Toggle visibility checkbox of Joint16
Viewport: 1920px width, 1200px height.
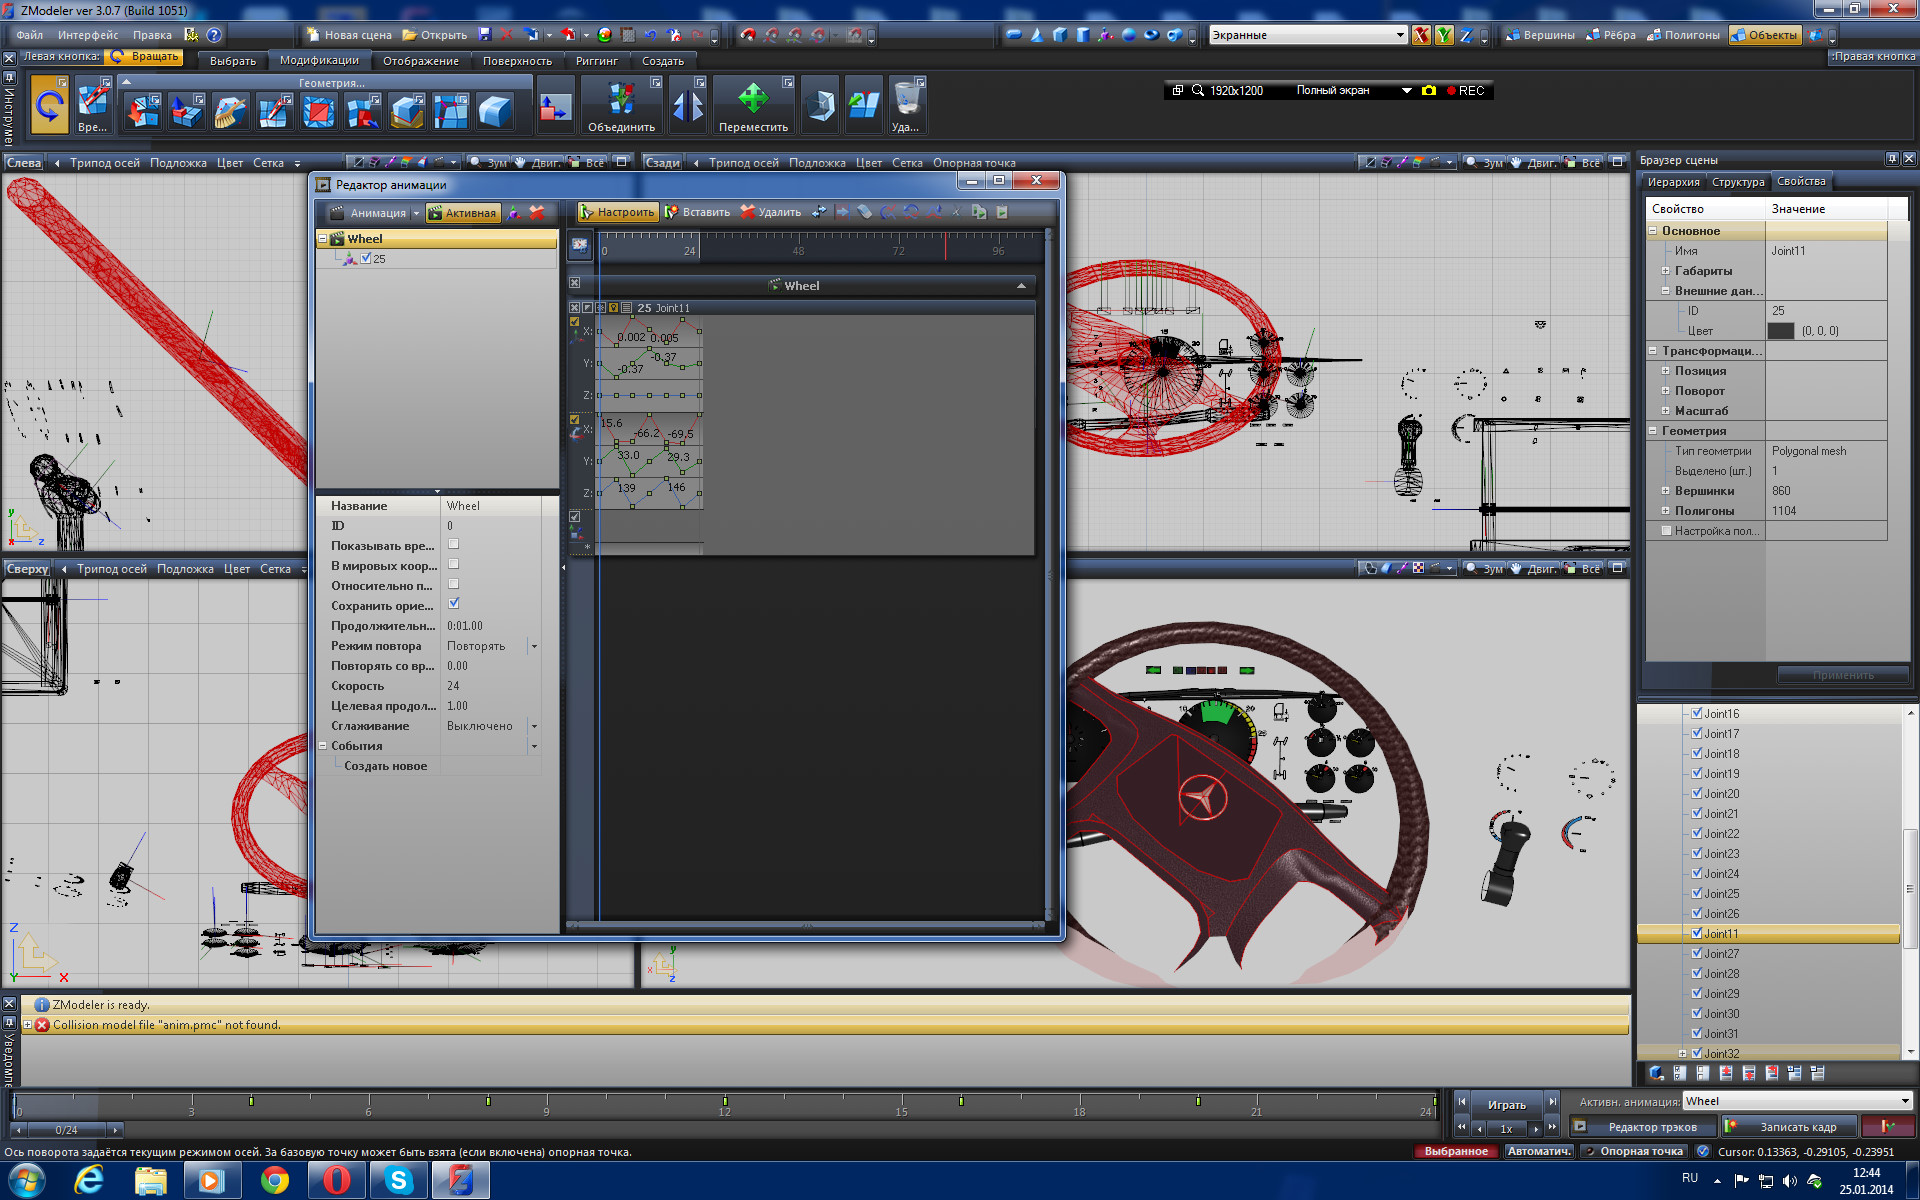1697,713
